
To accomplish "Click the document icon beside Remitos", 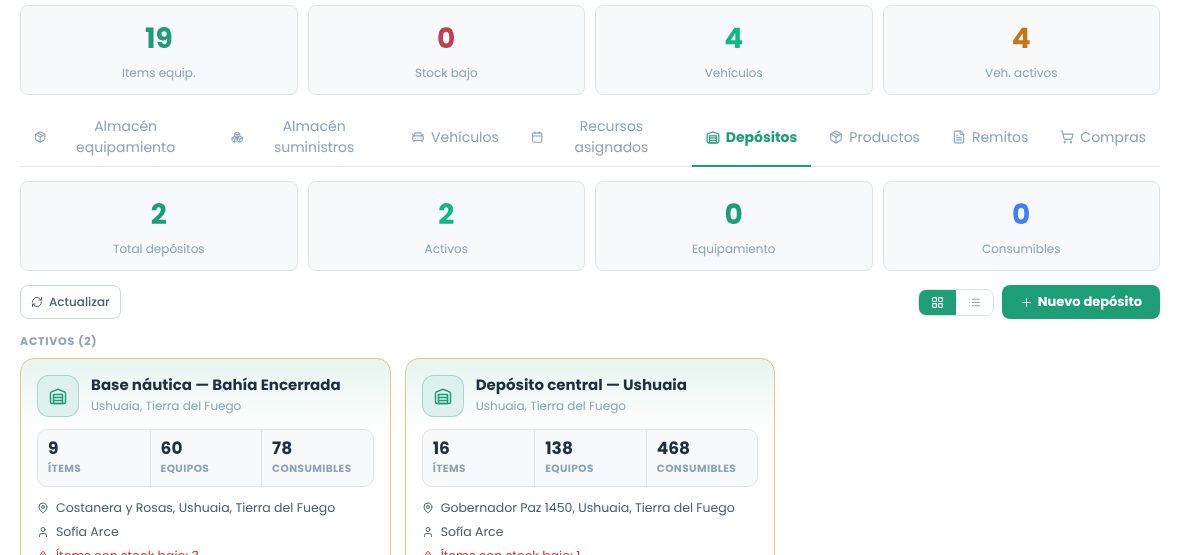I will point(959,137).
